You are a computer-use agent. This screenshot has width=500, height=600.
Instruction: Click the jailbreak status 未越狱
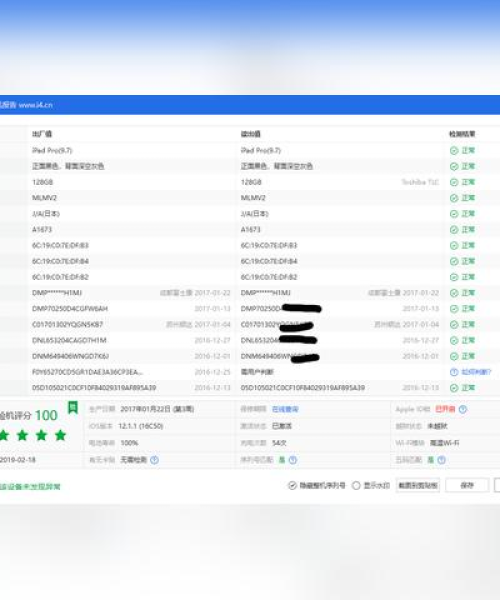[x=437, y=426]
